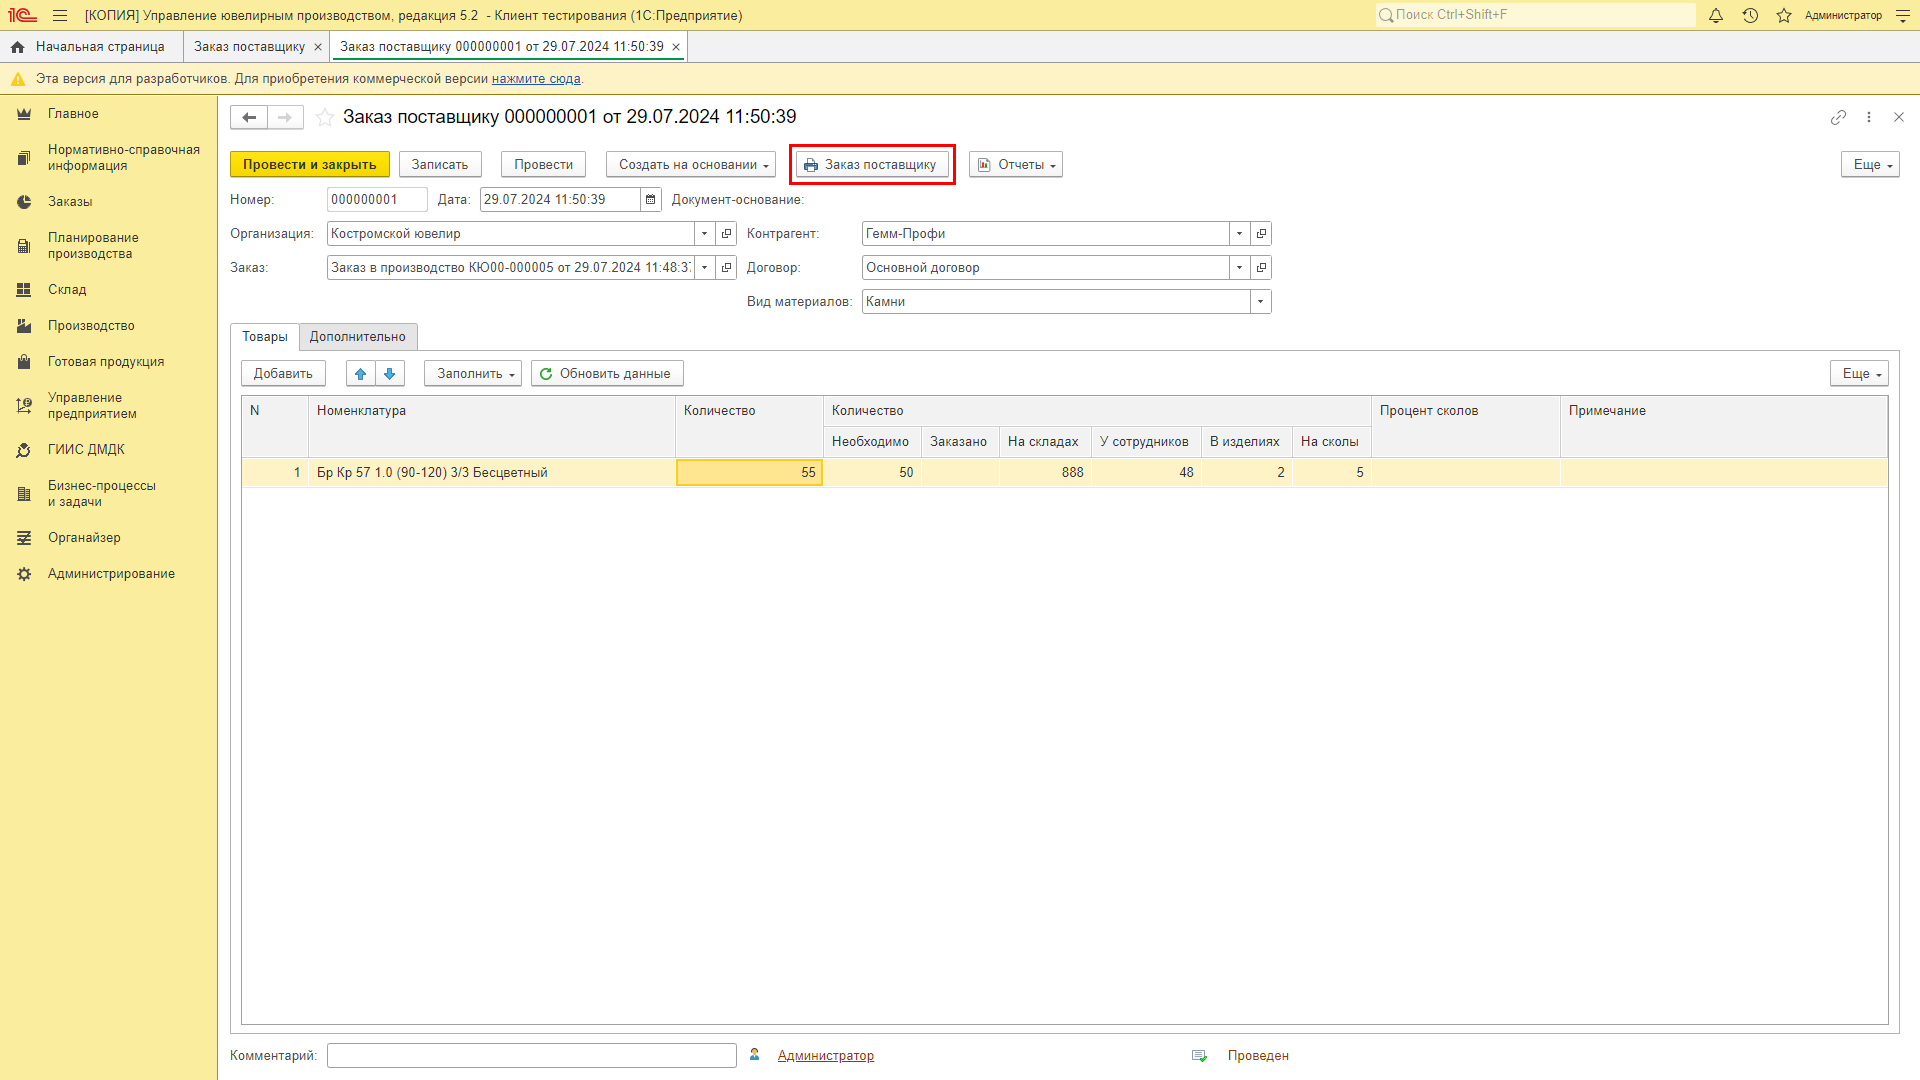Expand Договор dropdown arrow

coord(1239,268)
